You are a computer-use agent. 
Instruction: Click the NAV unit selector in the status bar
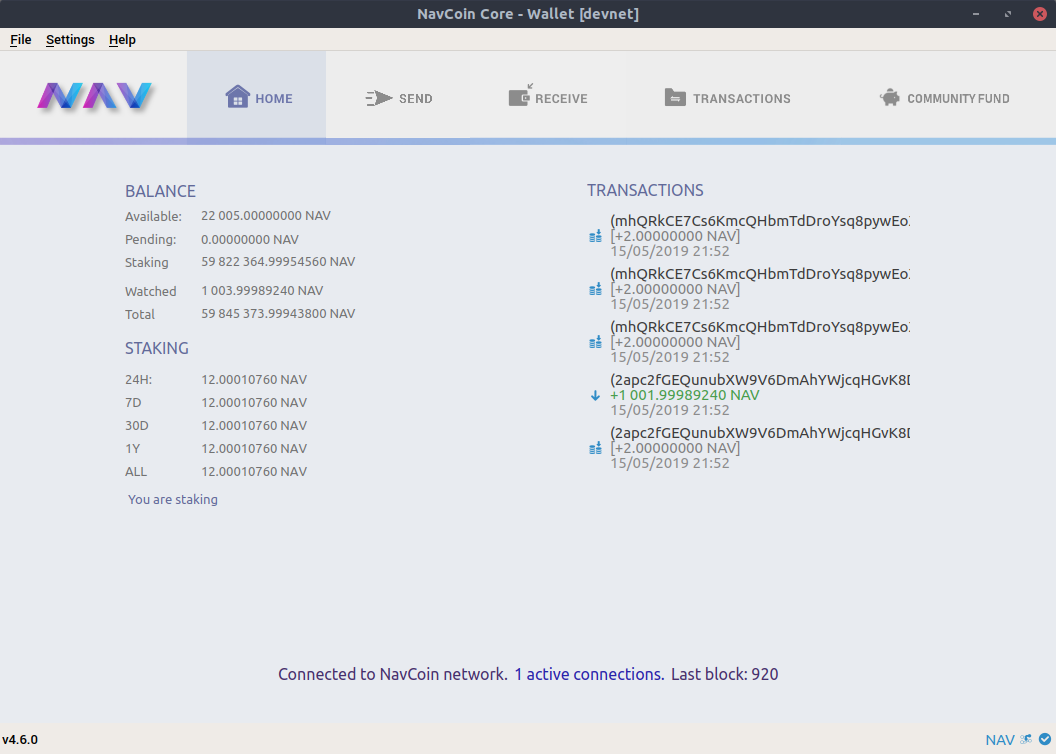999,740
